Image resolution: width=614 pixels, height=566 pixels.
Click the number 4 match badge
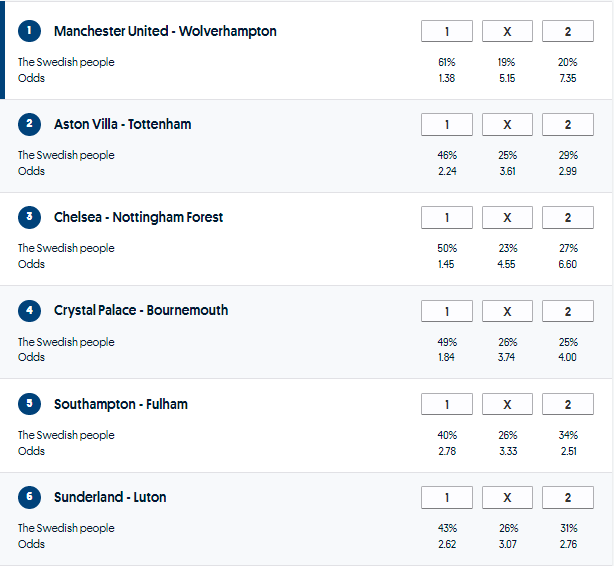(30, 310)
